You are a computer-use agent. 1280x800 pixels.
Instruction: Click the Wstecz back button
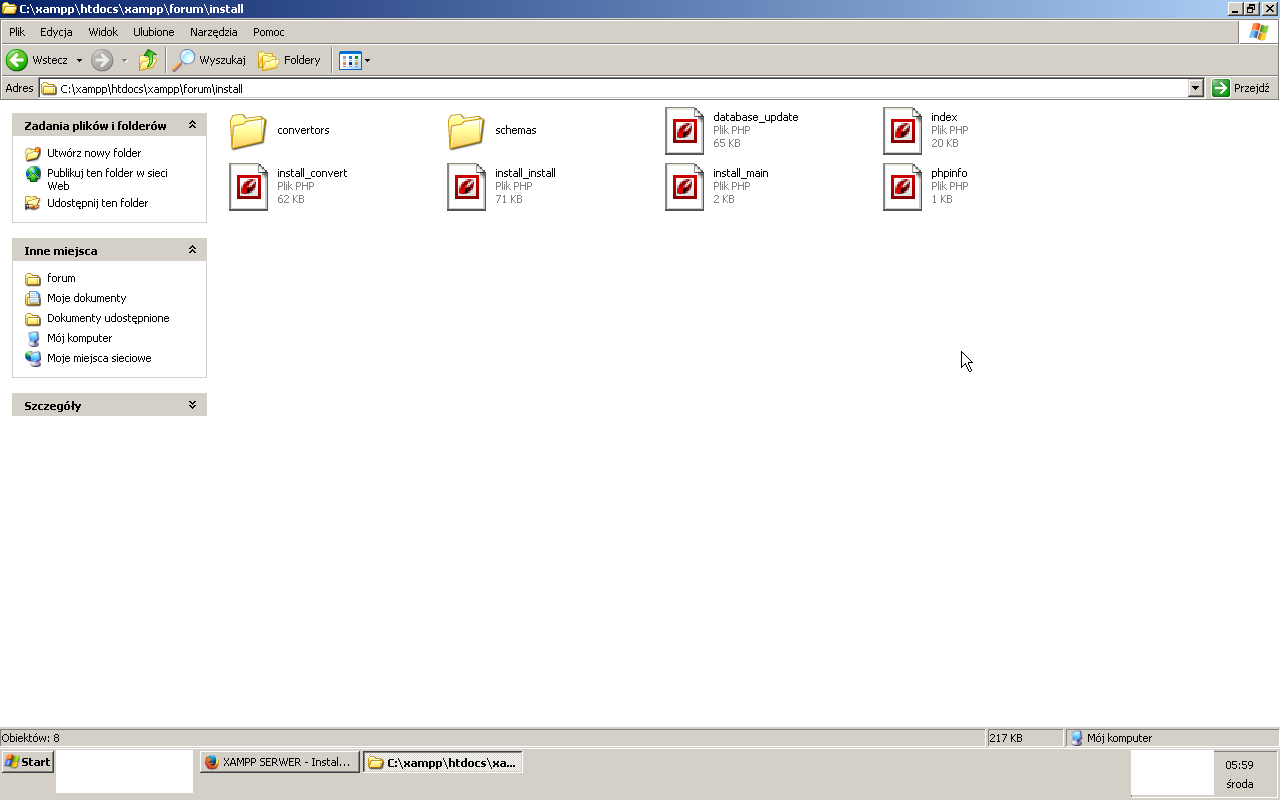coord(38,60)
